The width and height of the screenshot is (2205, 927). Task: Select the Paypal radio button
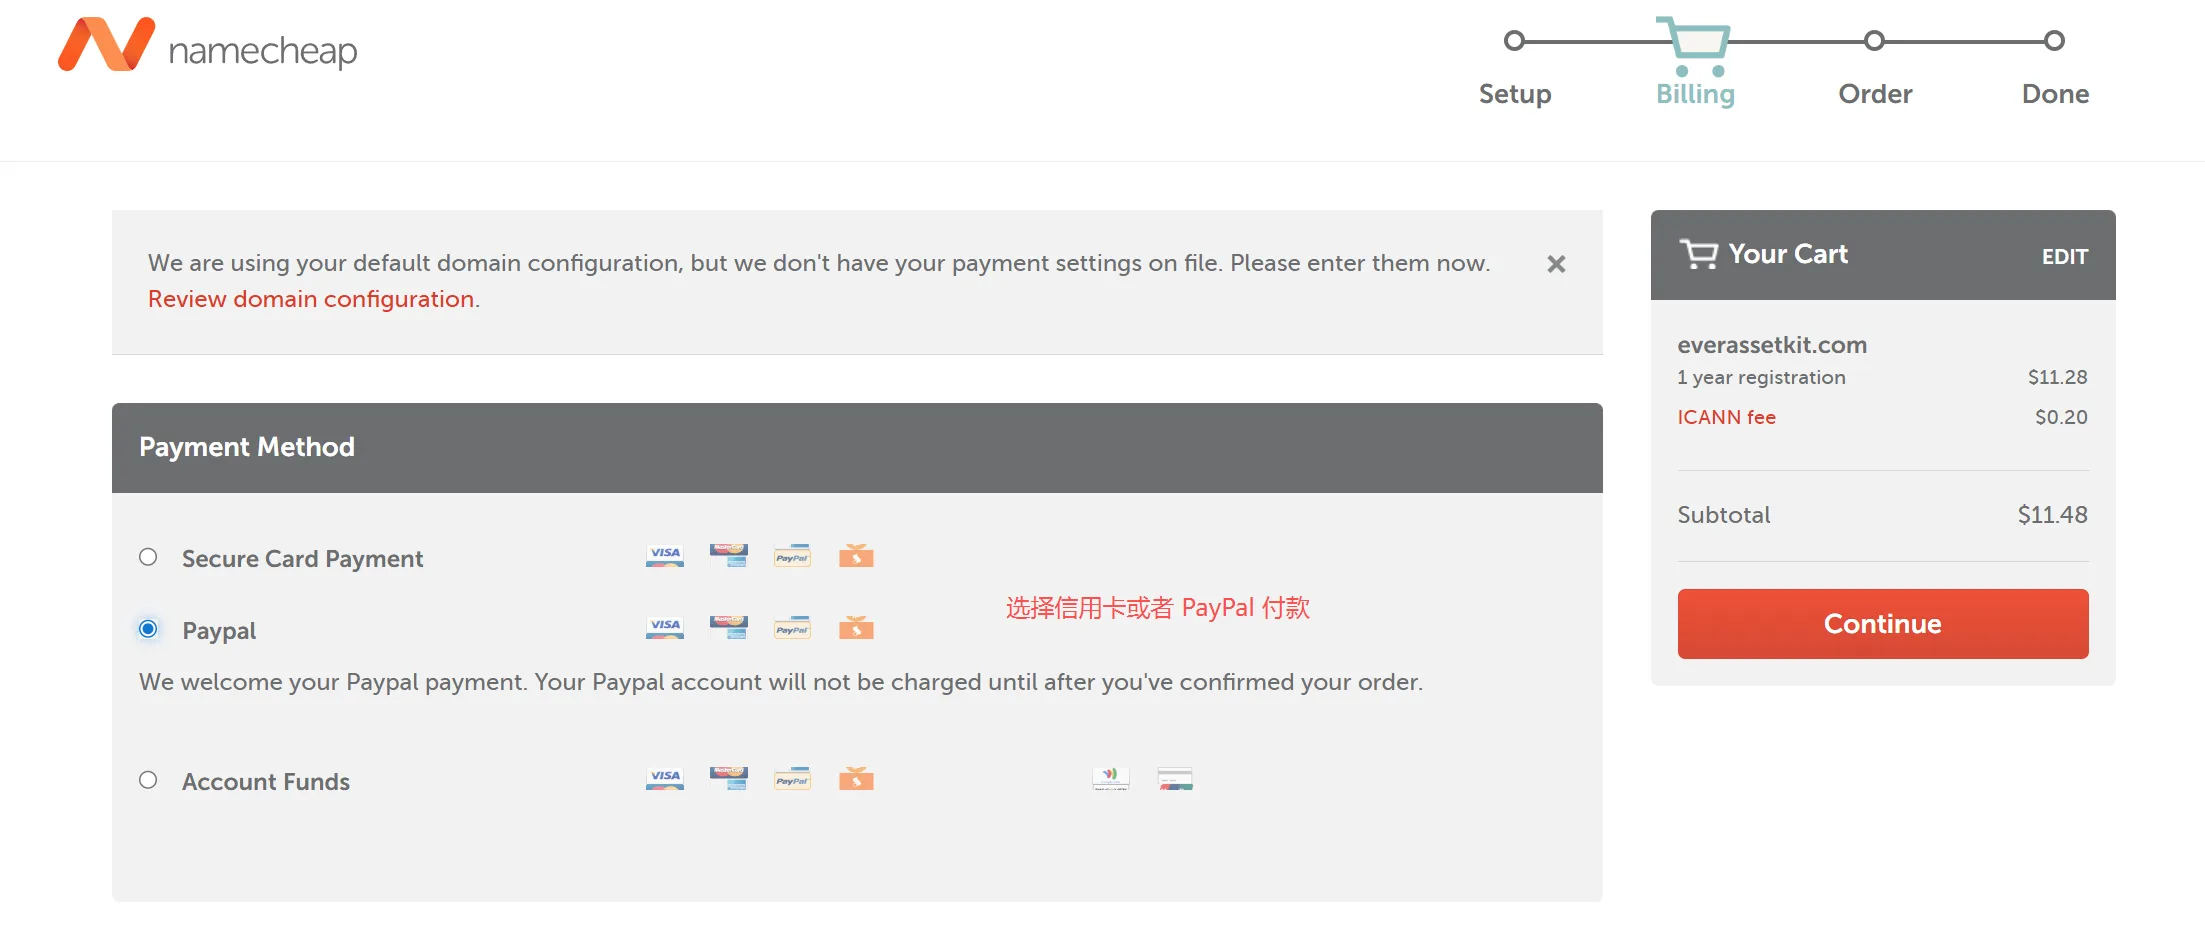point(148,629)
